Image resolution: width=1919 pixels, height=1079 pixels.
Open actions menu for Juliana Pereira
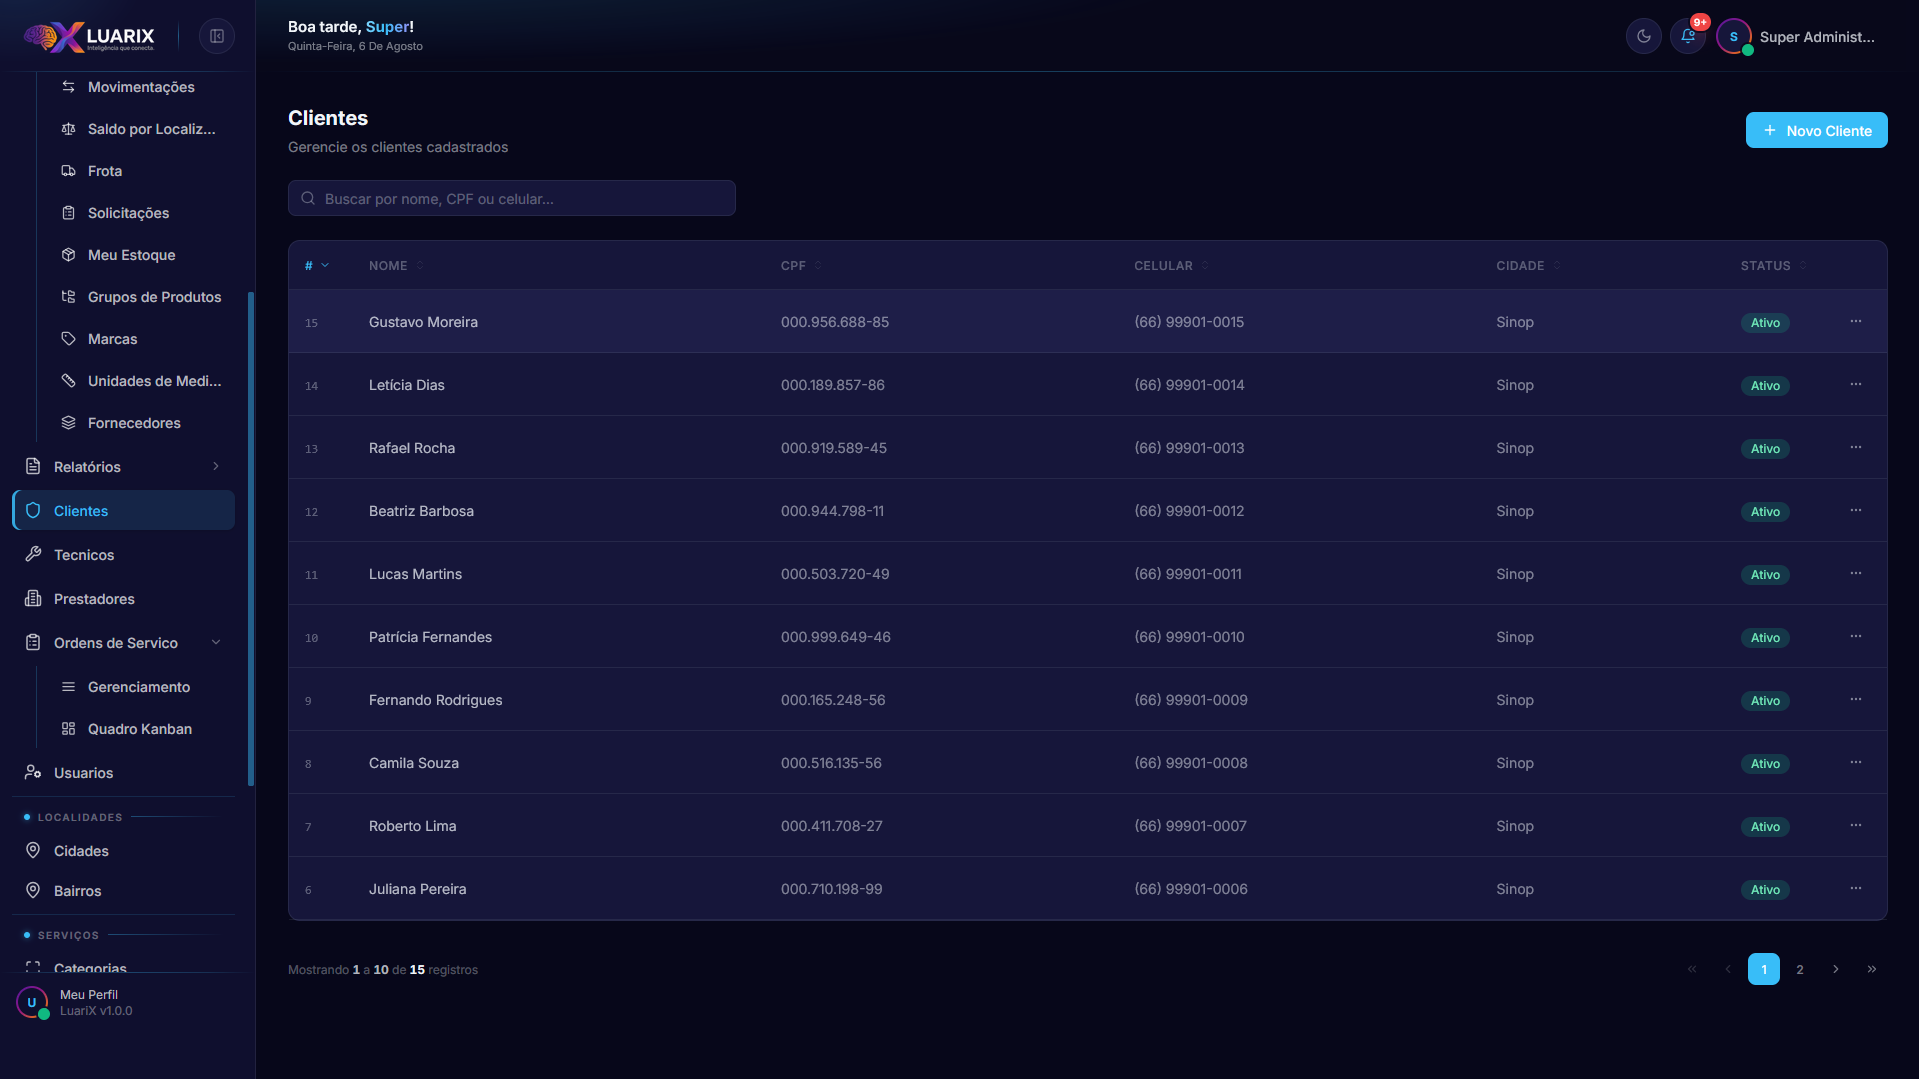point(1856,889)
